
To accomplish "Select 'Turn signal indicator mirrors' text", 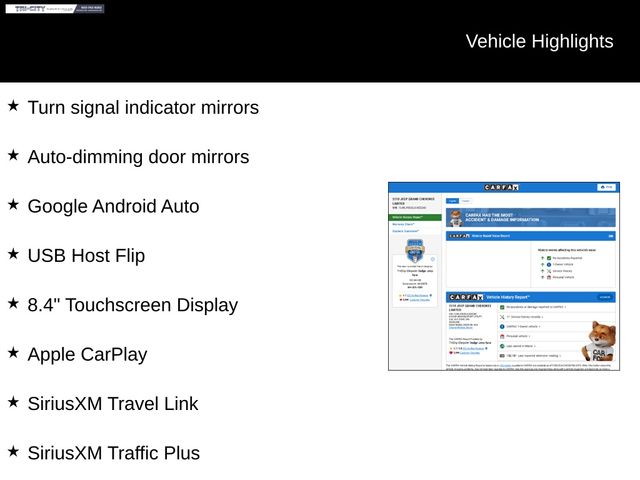I will (143, 108).
